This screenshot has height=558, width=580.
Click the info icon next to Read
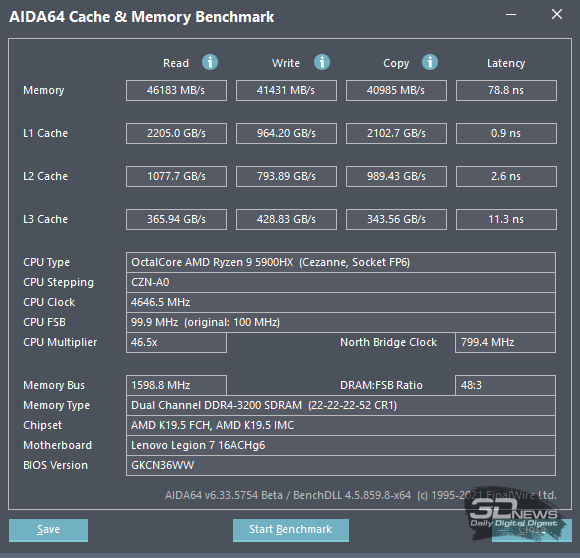210,62
